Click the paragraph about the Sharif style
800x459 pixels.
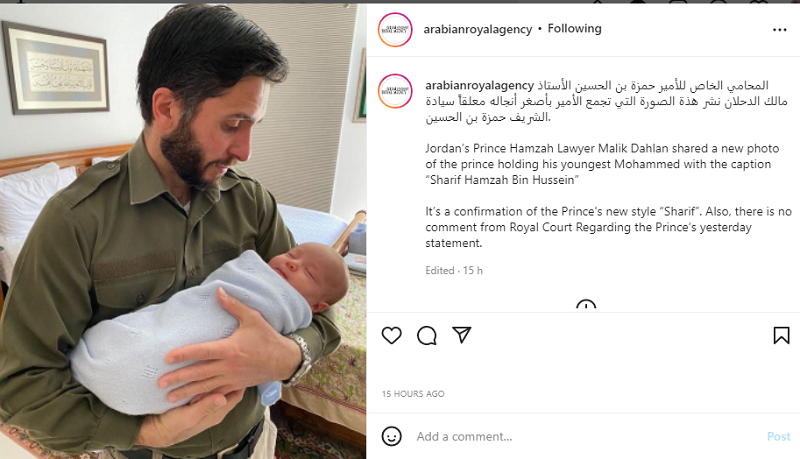tap(609, 227)
